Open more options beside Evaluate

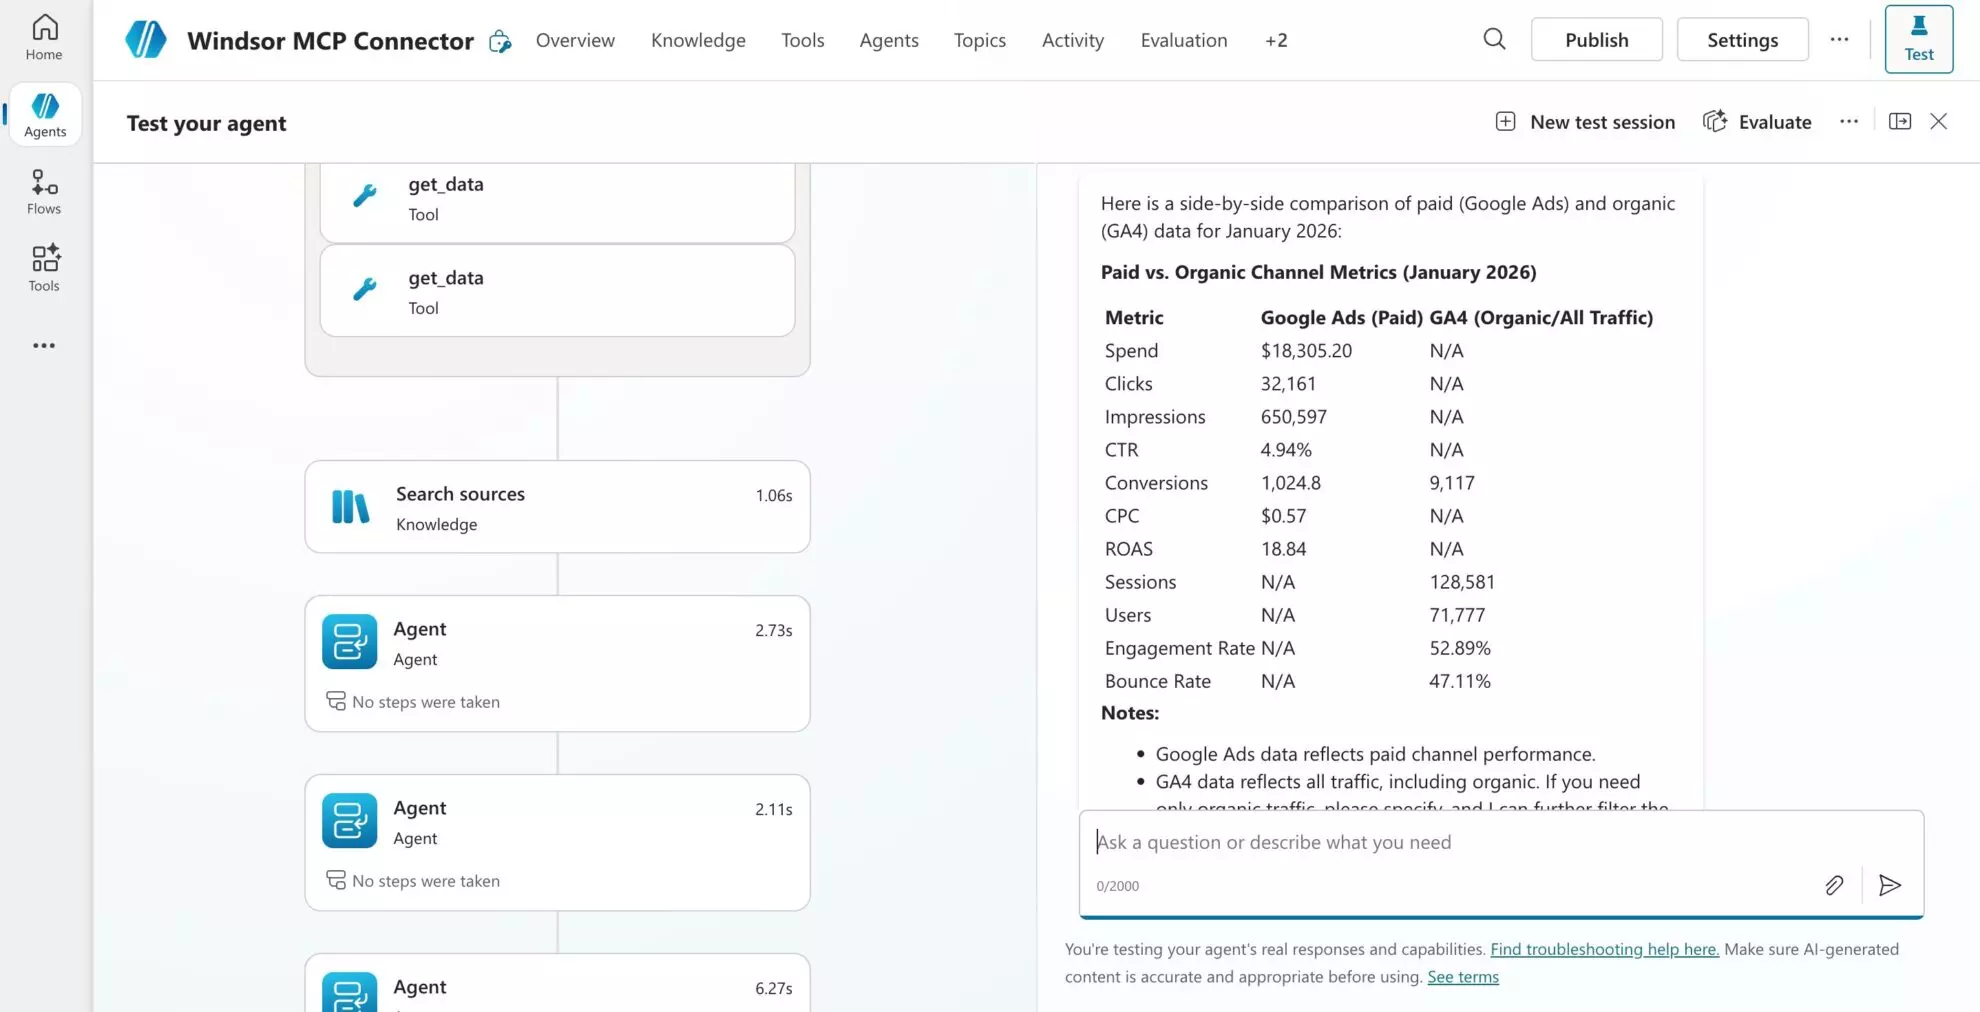click(x=1848, y=122)
